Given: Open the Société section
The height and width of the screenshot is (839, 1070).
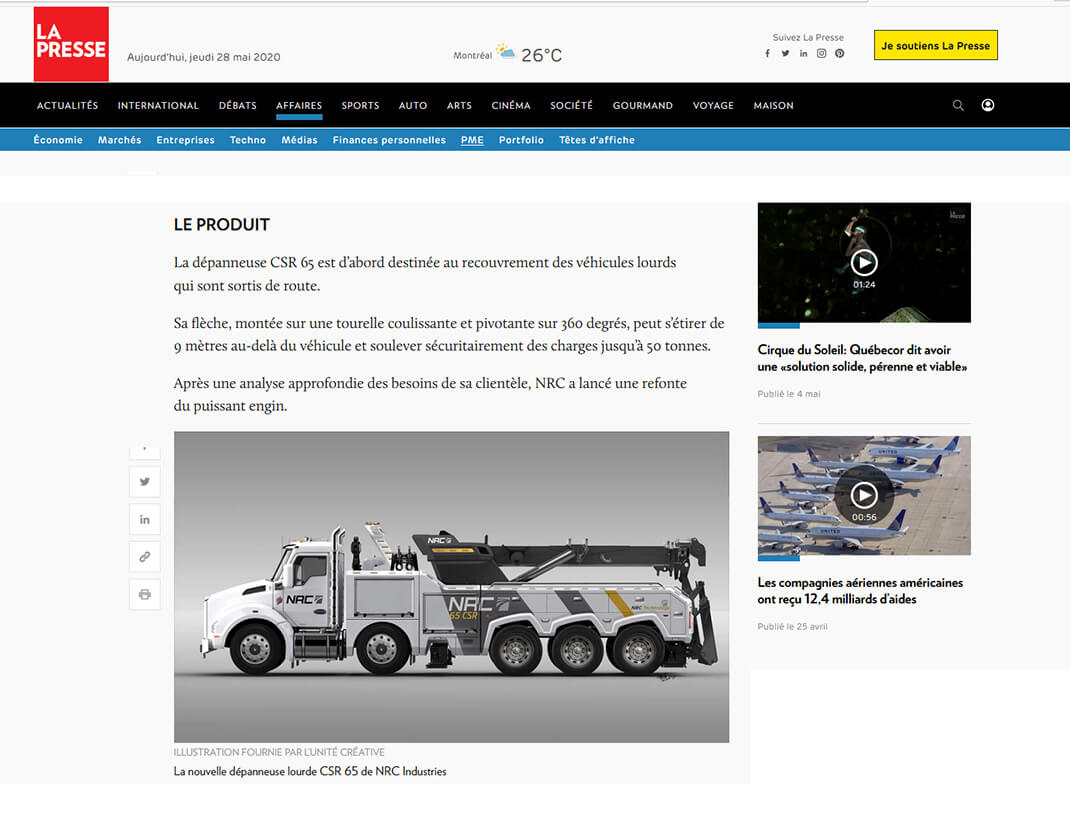Looking at the screenshot, I should pos(572,106).
